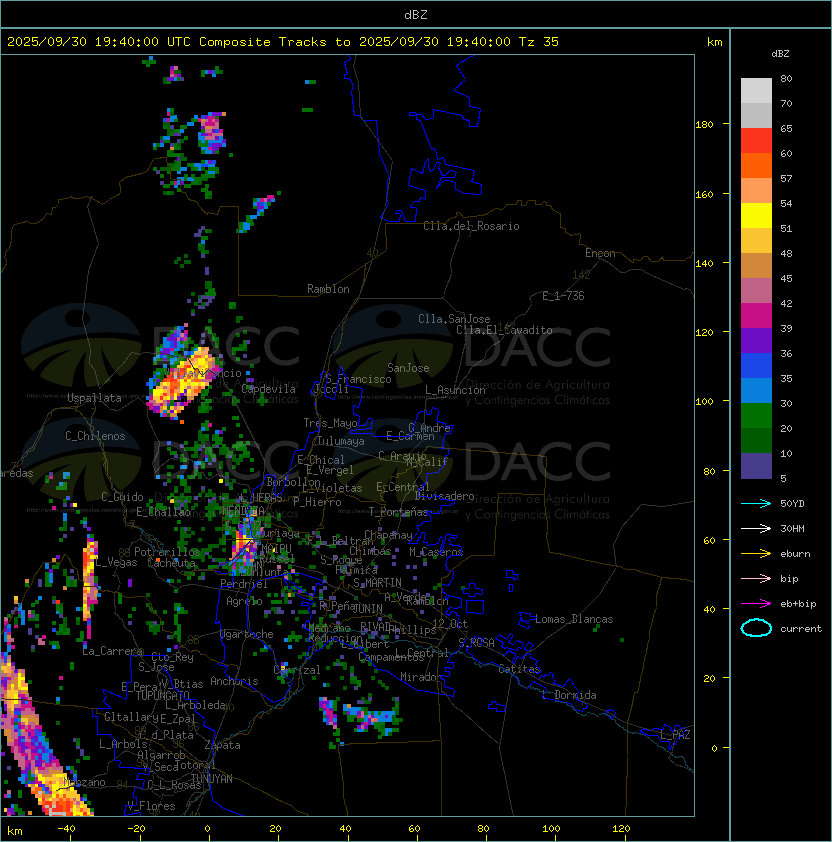Click the 'S_Francisco' map label
Image resolution: width=832 pixels, height=842 pixels.
point(358,380)
